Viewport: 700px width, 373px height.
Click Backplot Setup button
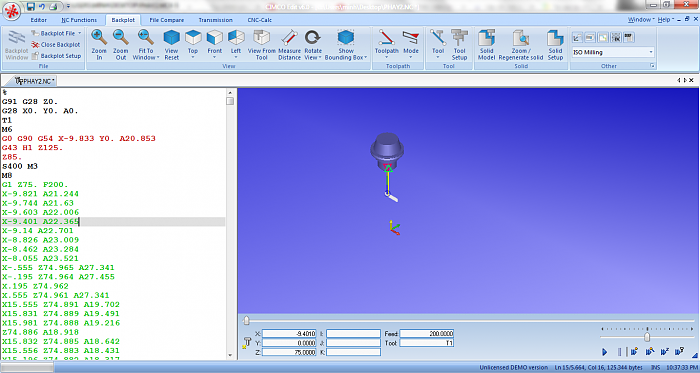pyautogui.click(x=56, y=56)
